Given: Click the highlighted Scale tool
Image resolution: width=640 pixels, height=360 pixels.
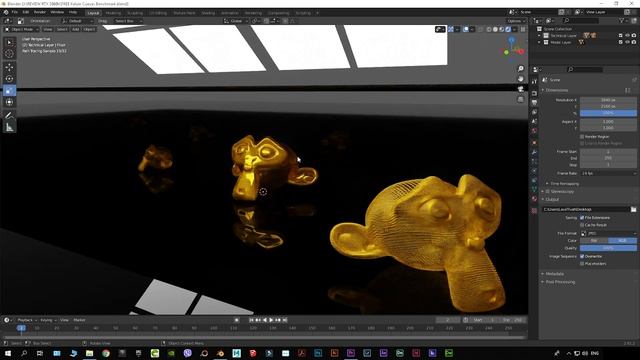Looking at the screenshot, I should [9, 90].
